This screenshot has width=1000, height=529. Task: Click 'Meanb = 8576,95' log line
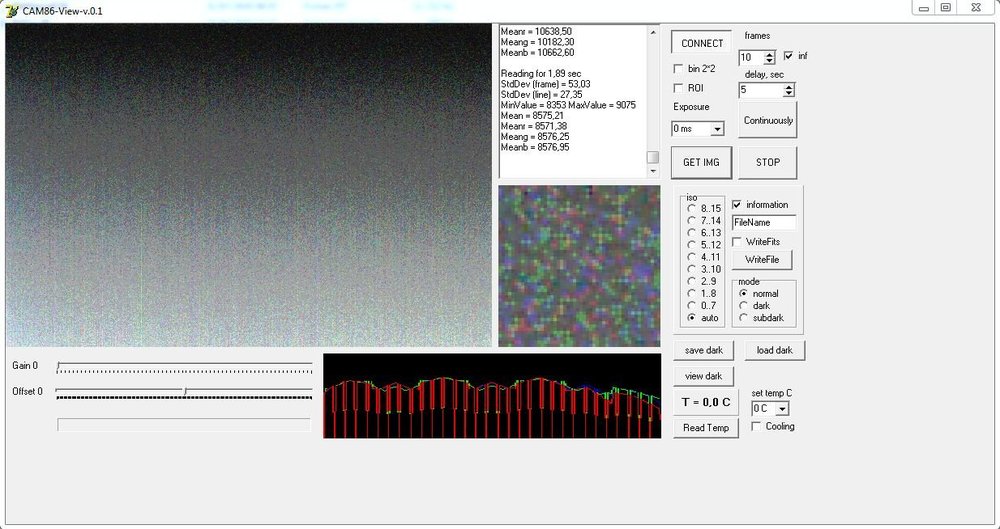coord(534,147)
